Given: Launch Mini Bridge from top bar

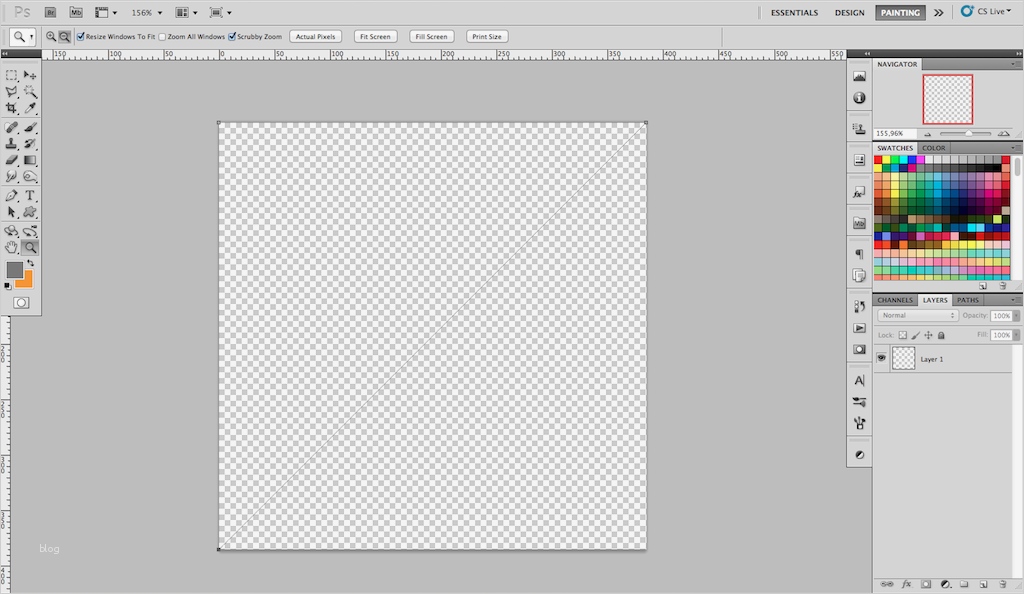Looking at the screenshot, I should pos(76,12).
